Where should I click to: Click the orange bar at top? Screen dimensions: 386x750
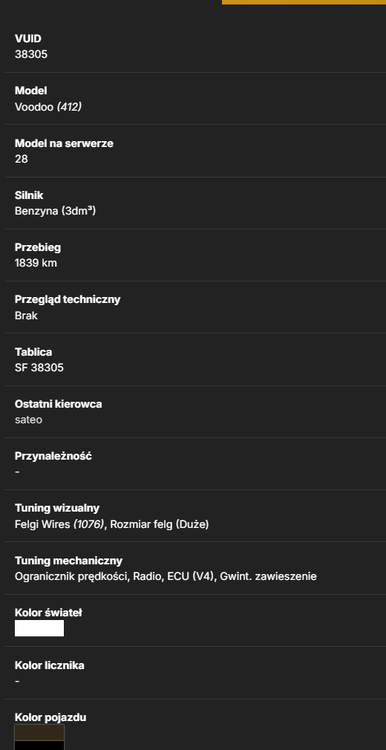(x=304, y=2)
